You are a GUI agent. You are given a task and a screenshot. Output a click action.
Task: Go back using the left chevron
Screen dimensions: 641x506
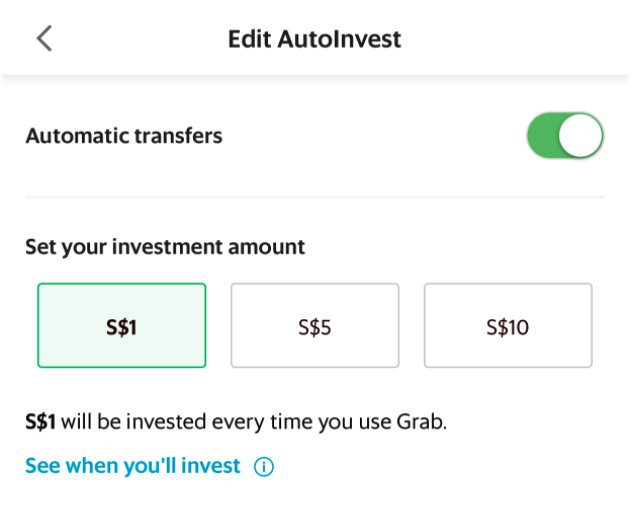[44, 38]
